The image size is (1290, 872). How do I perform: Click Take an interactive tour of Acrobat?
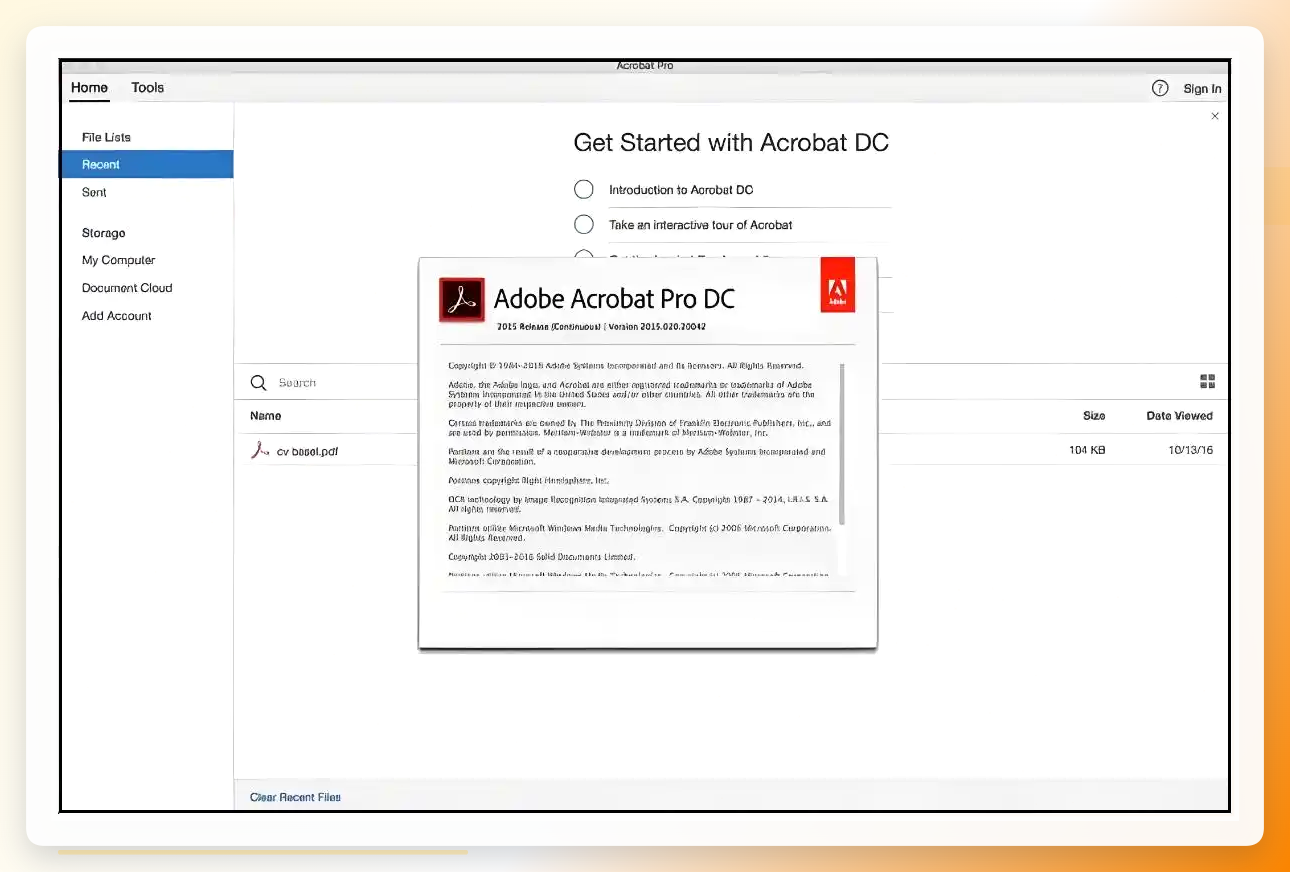point(700,225)
